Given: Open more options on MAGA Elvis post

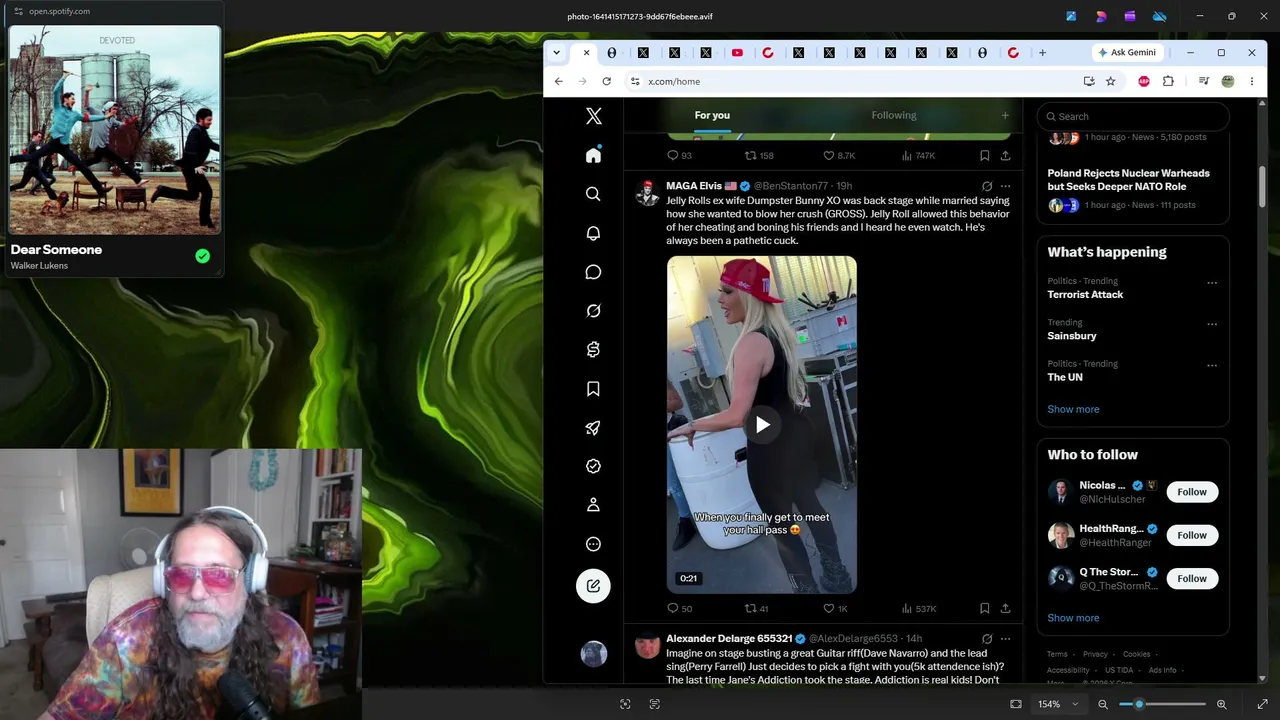Looking at the screenshot, I should pos(1005,186).
